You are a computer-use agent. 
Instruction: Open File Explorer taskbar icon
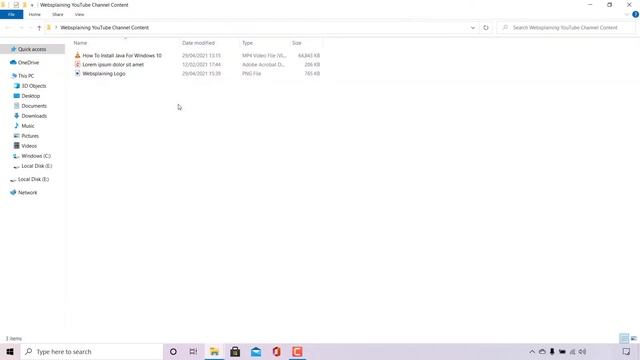214,351
